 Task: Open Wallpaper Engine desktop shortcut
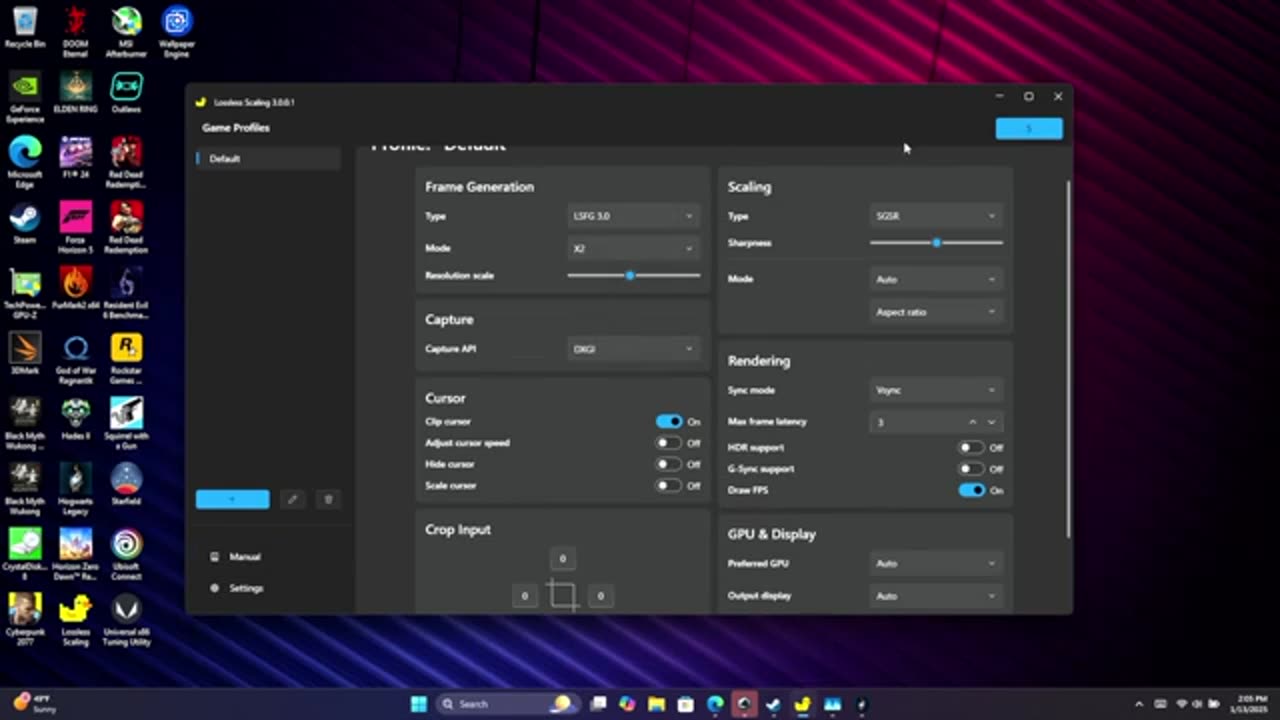pyautogui.click(x=177, y=32)
